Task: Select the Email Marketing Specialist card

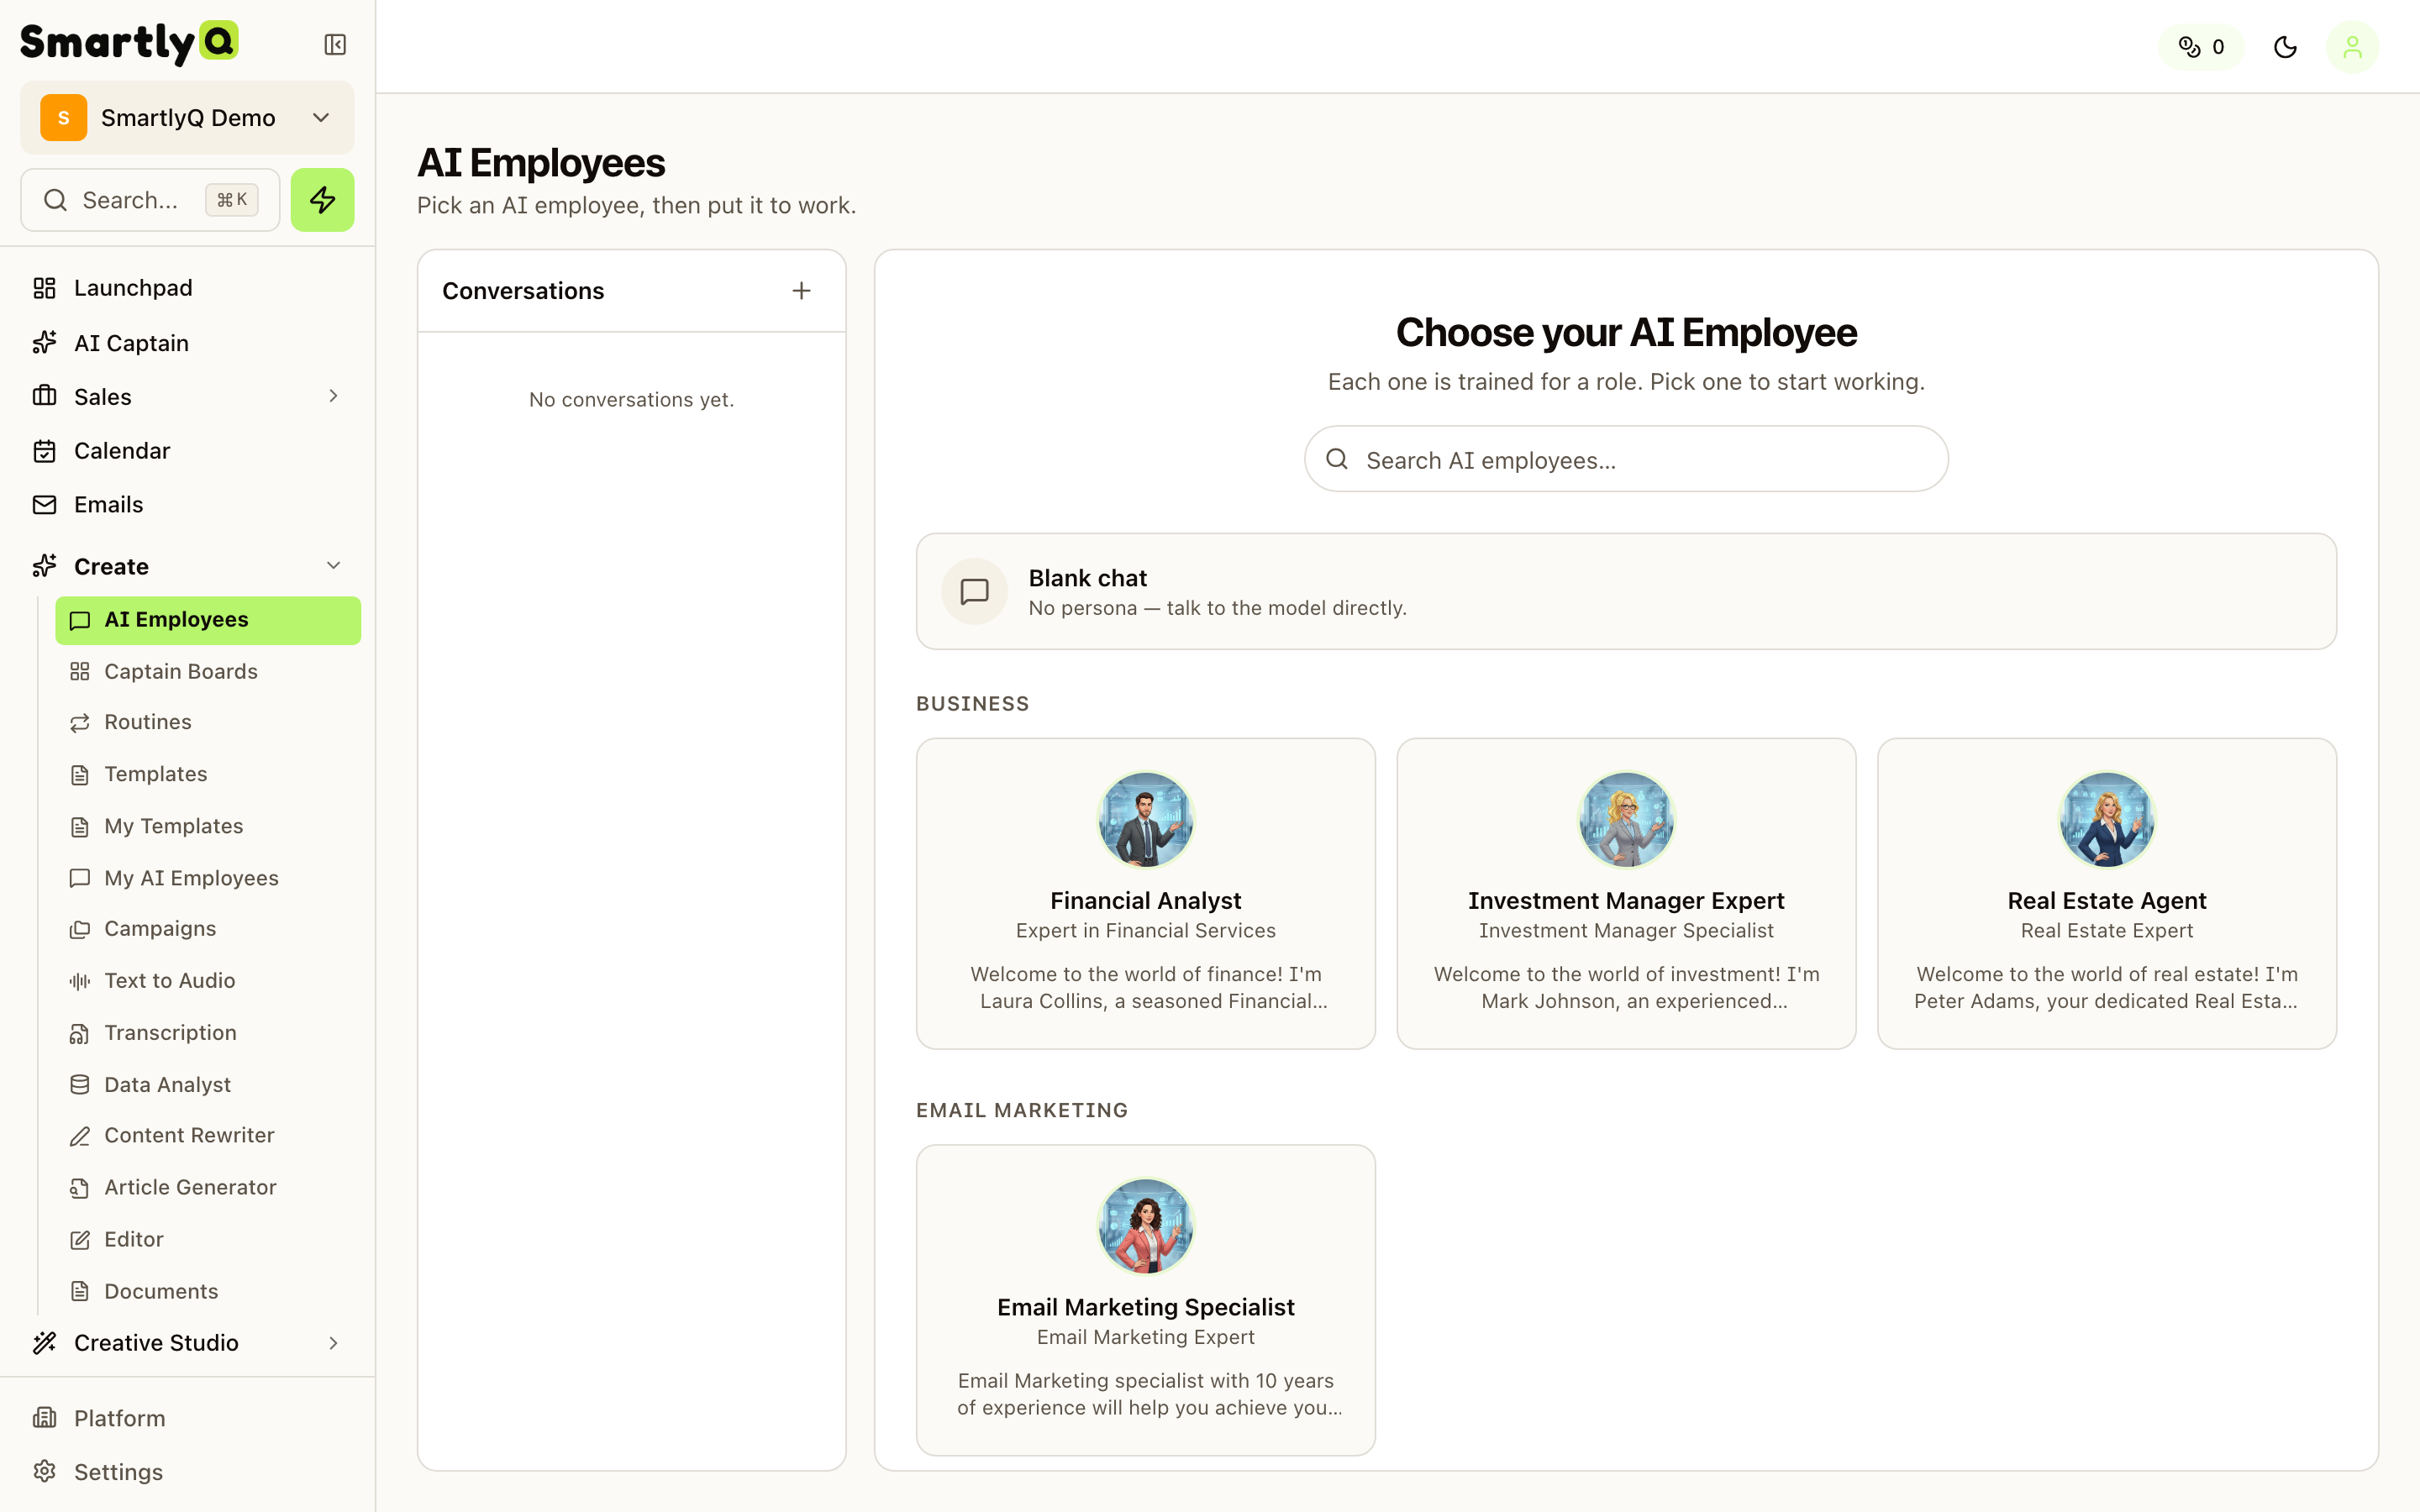Action: coord(1145,1300)
